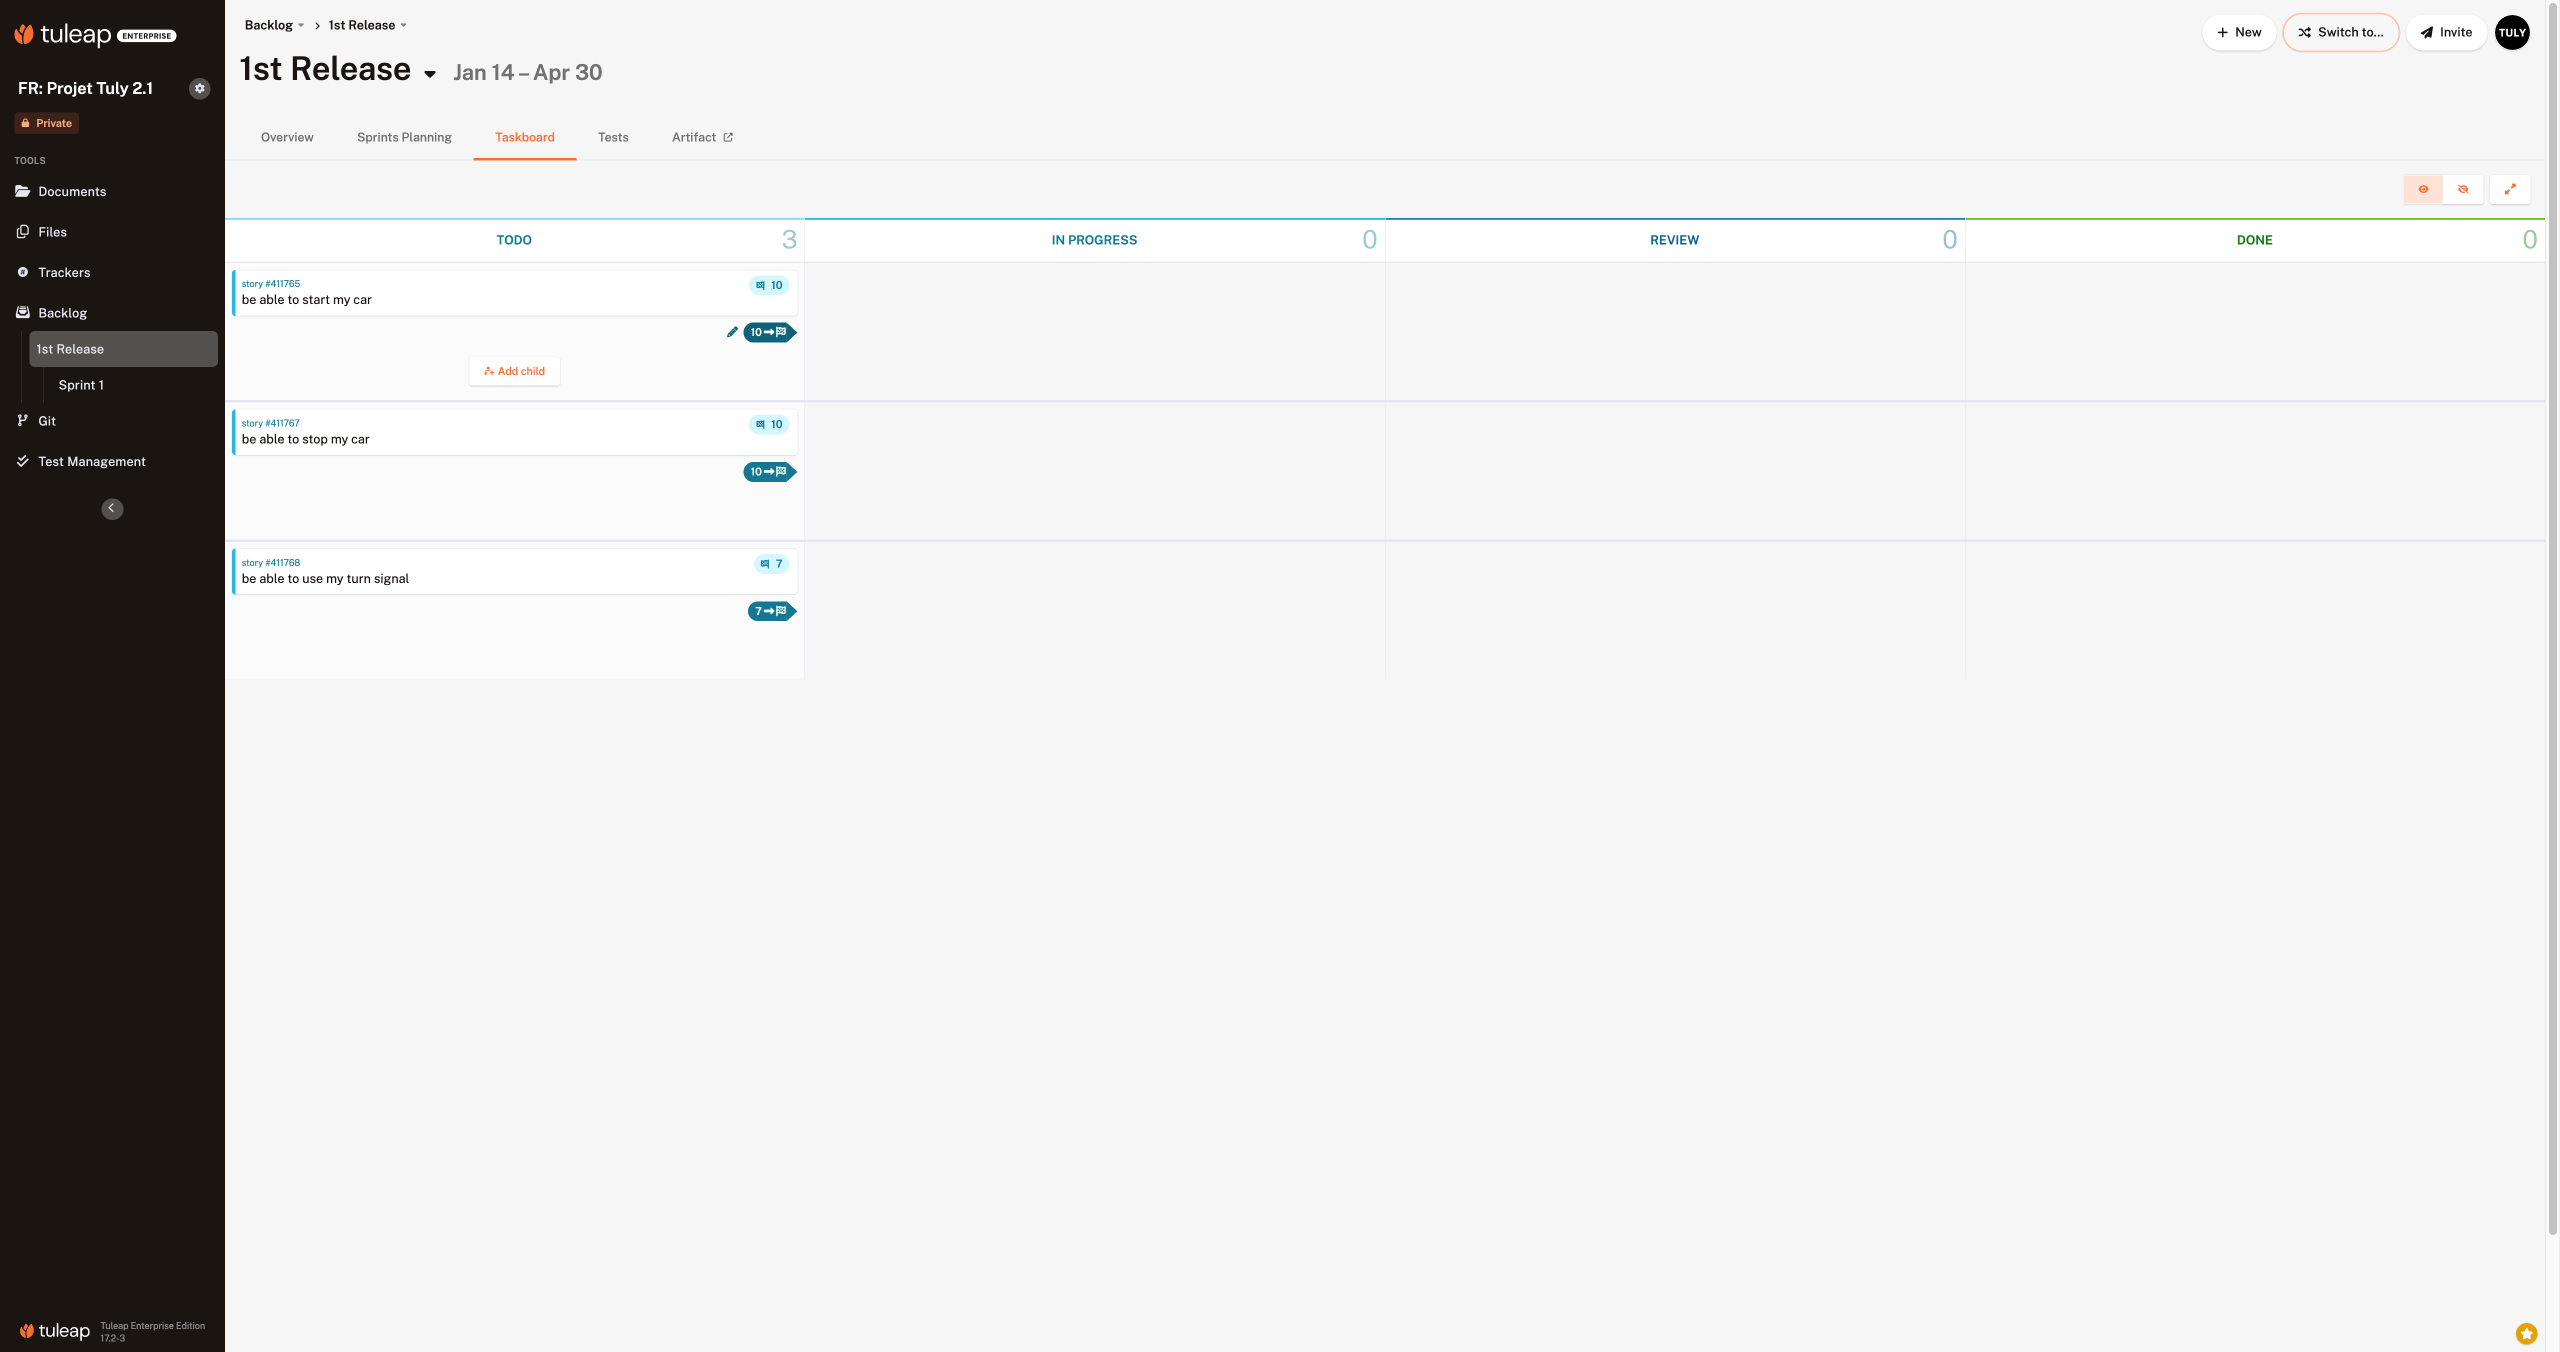Hide closed items with the crossed-eye icon
2560x1352 pixels.
tap(2463, 189)
